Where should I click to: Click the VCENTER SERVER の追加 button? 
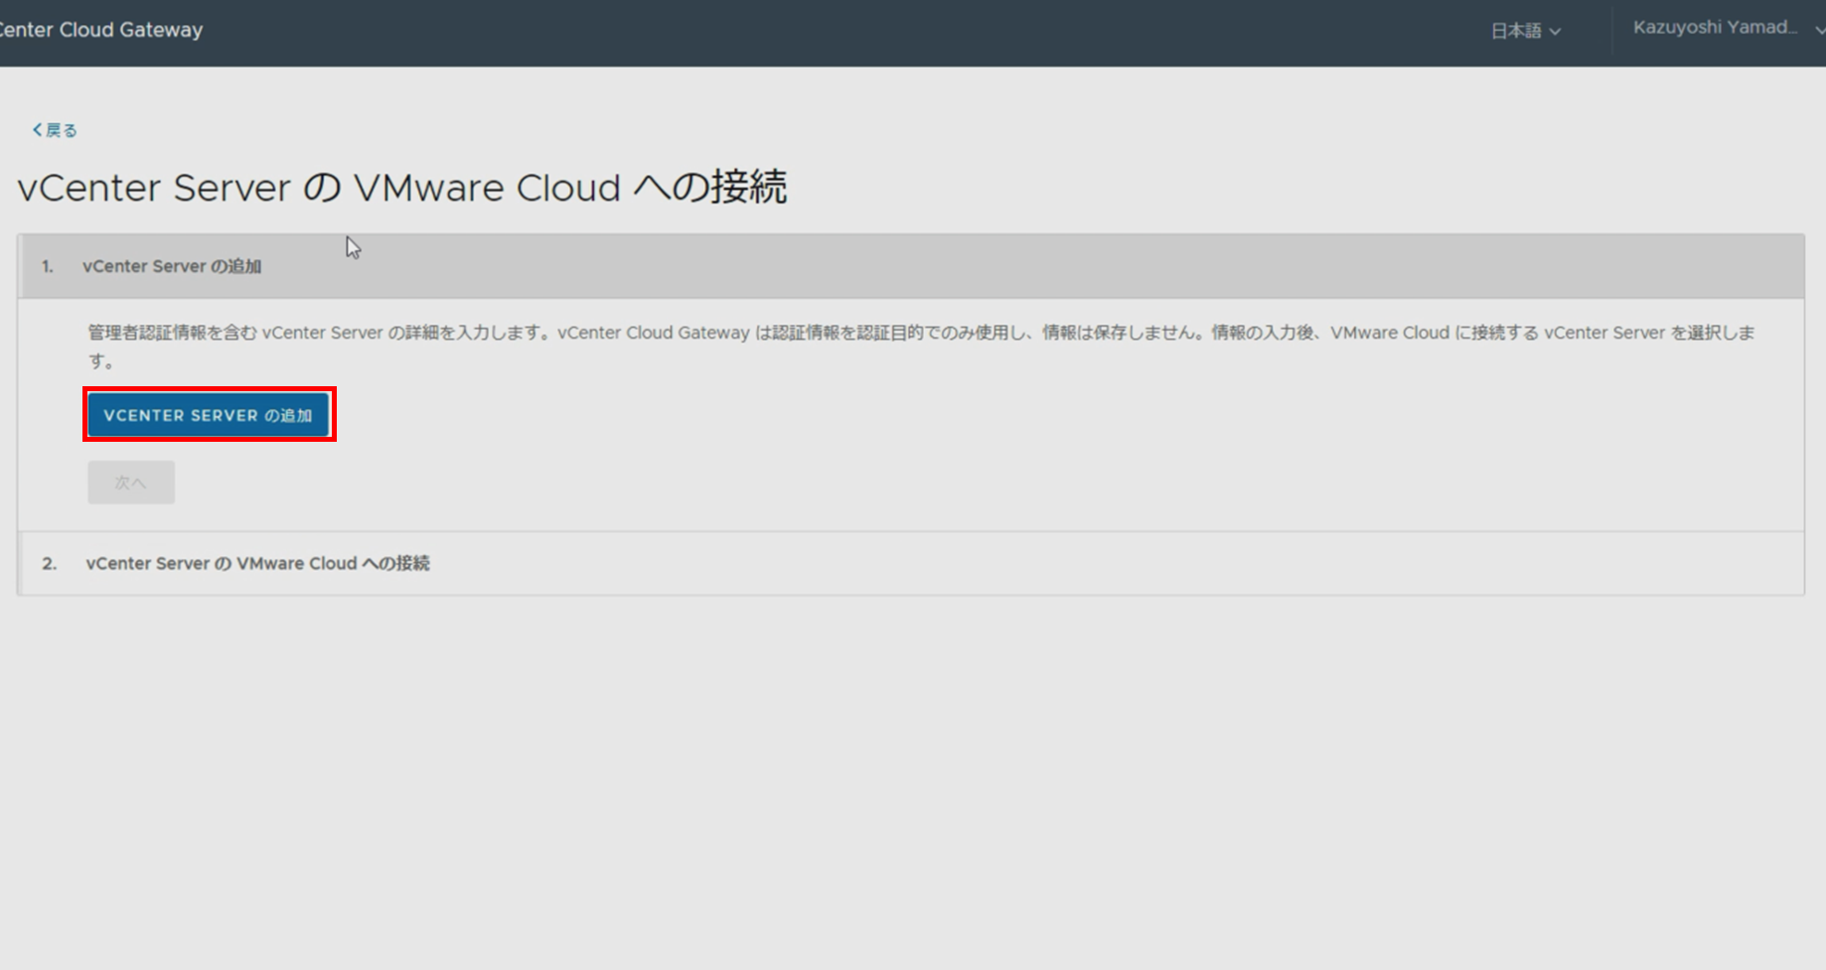208,415
